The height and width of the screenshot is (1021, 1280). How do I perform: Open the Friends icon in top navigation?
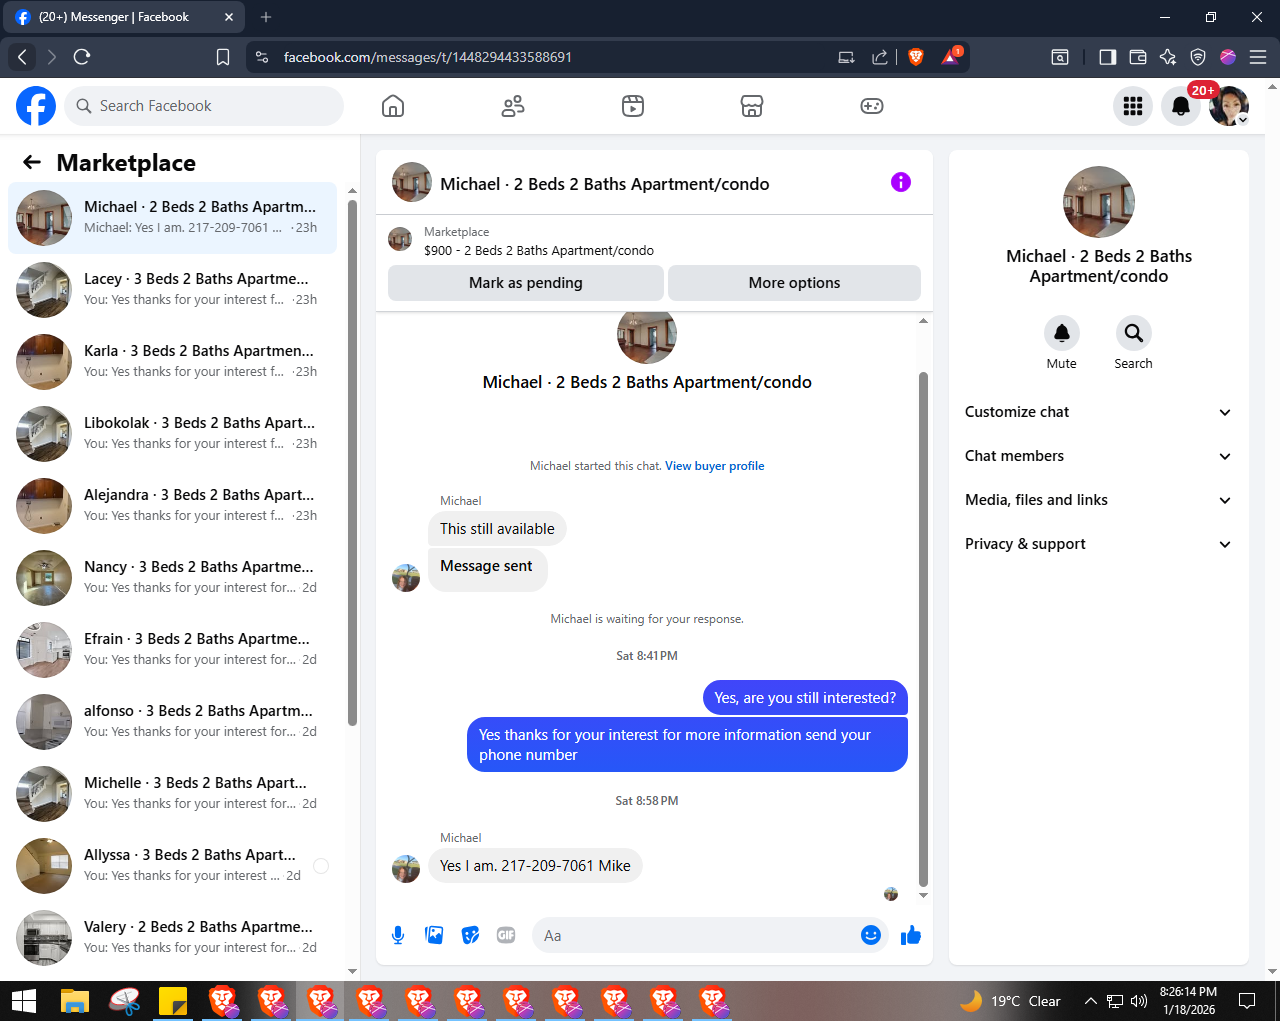tap(513, 106)
